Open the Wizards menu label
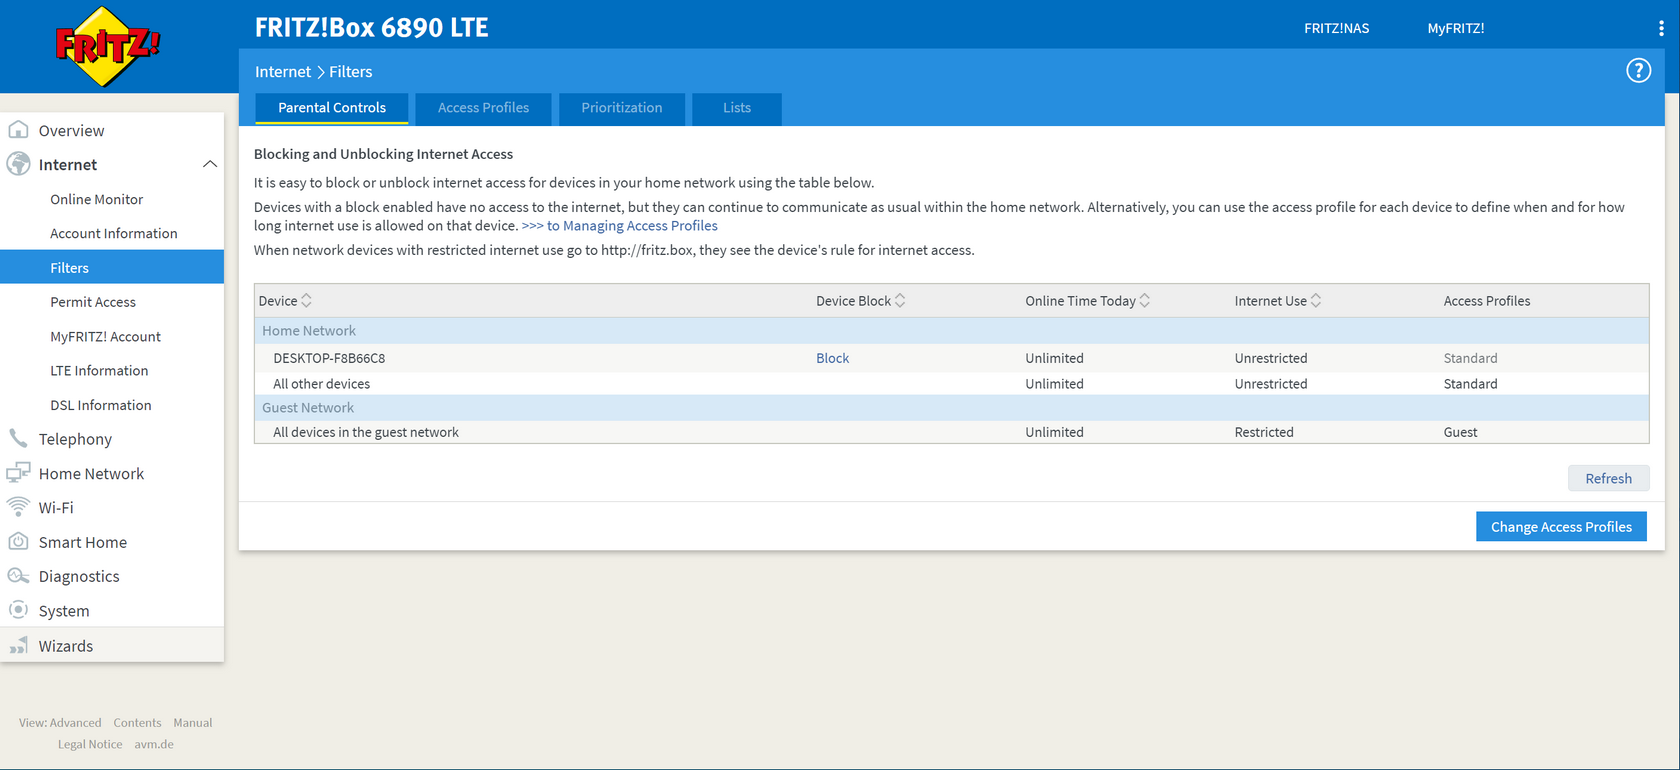Viewport: 1680px width, 770px height. coord(66,646)
